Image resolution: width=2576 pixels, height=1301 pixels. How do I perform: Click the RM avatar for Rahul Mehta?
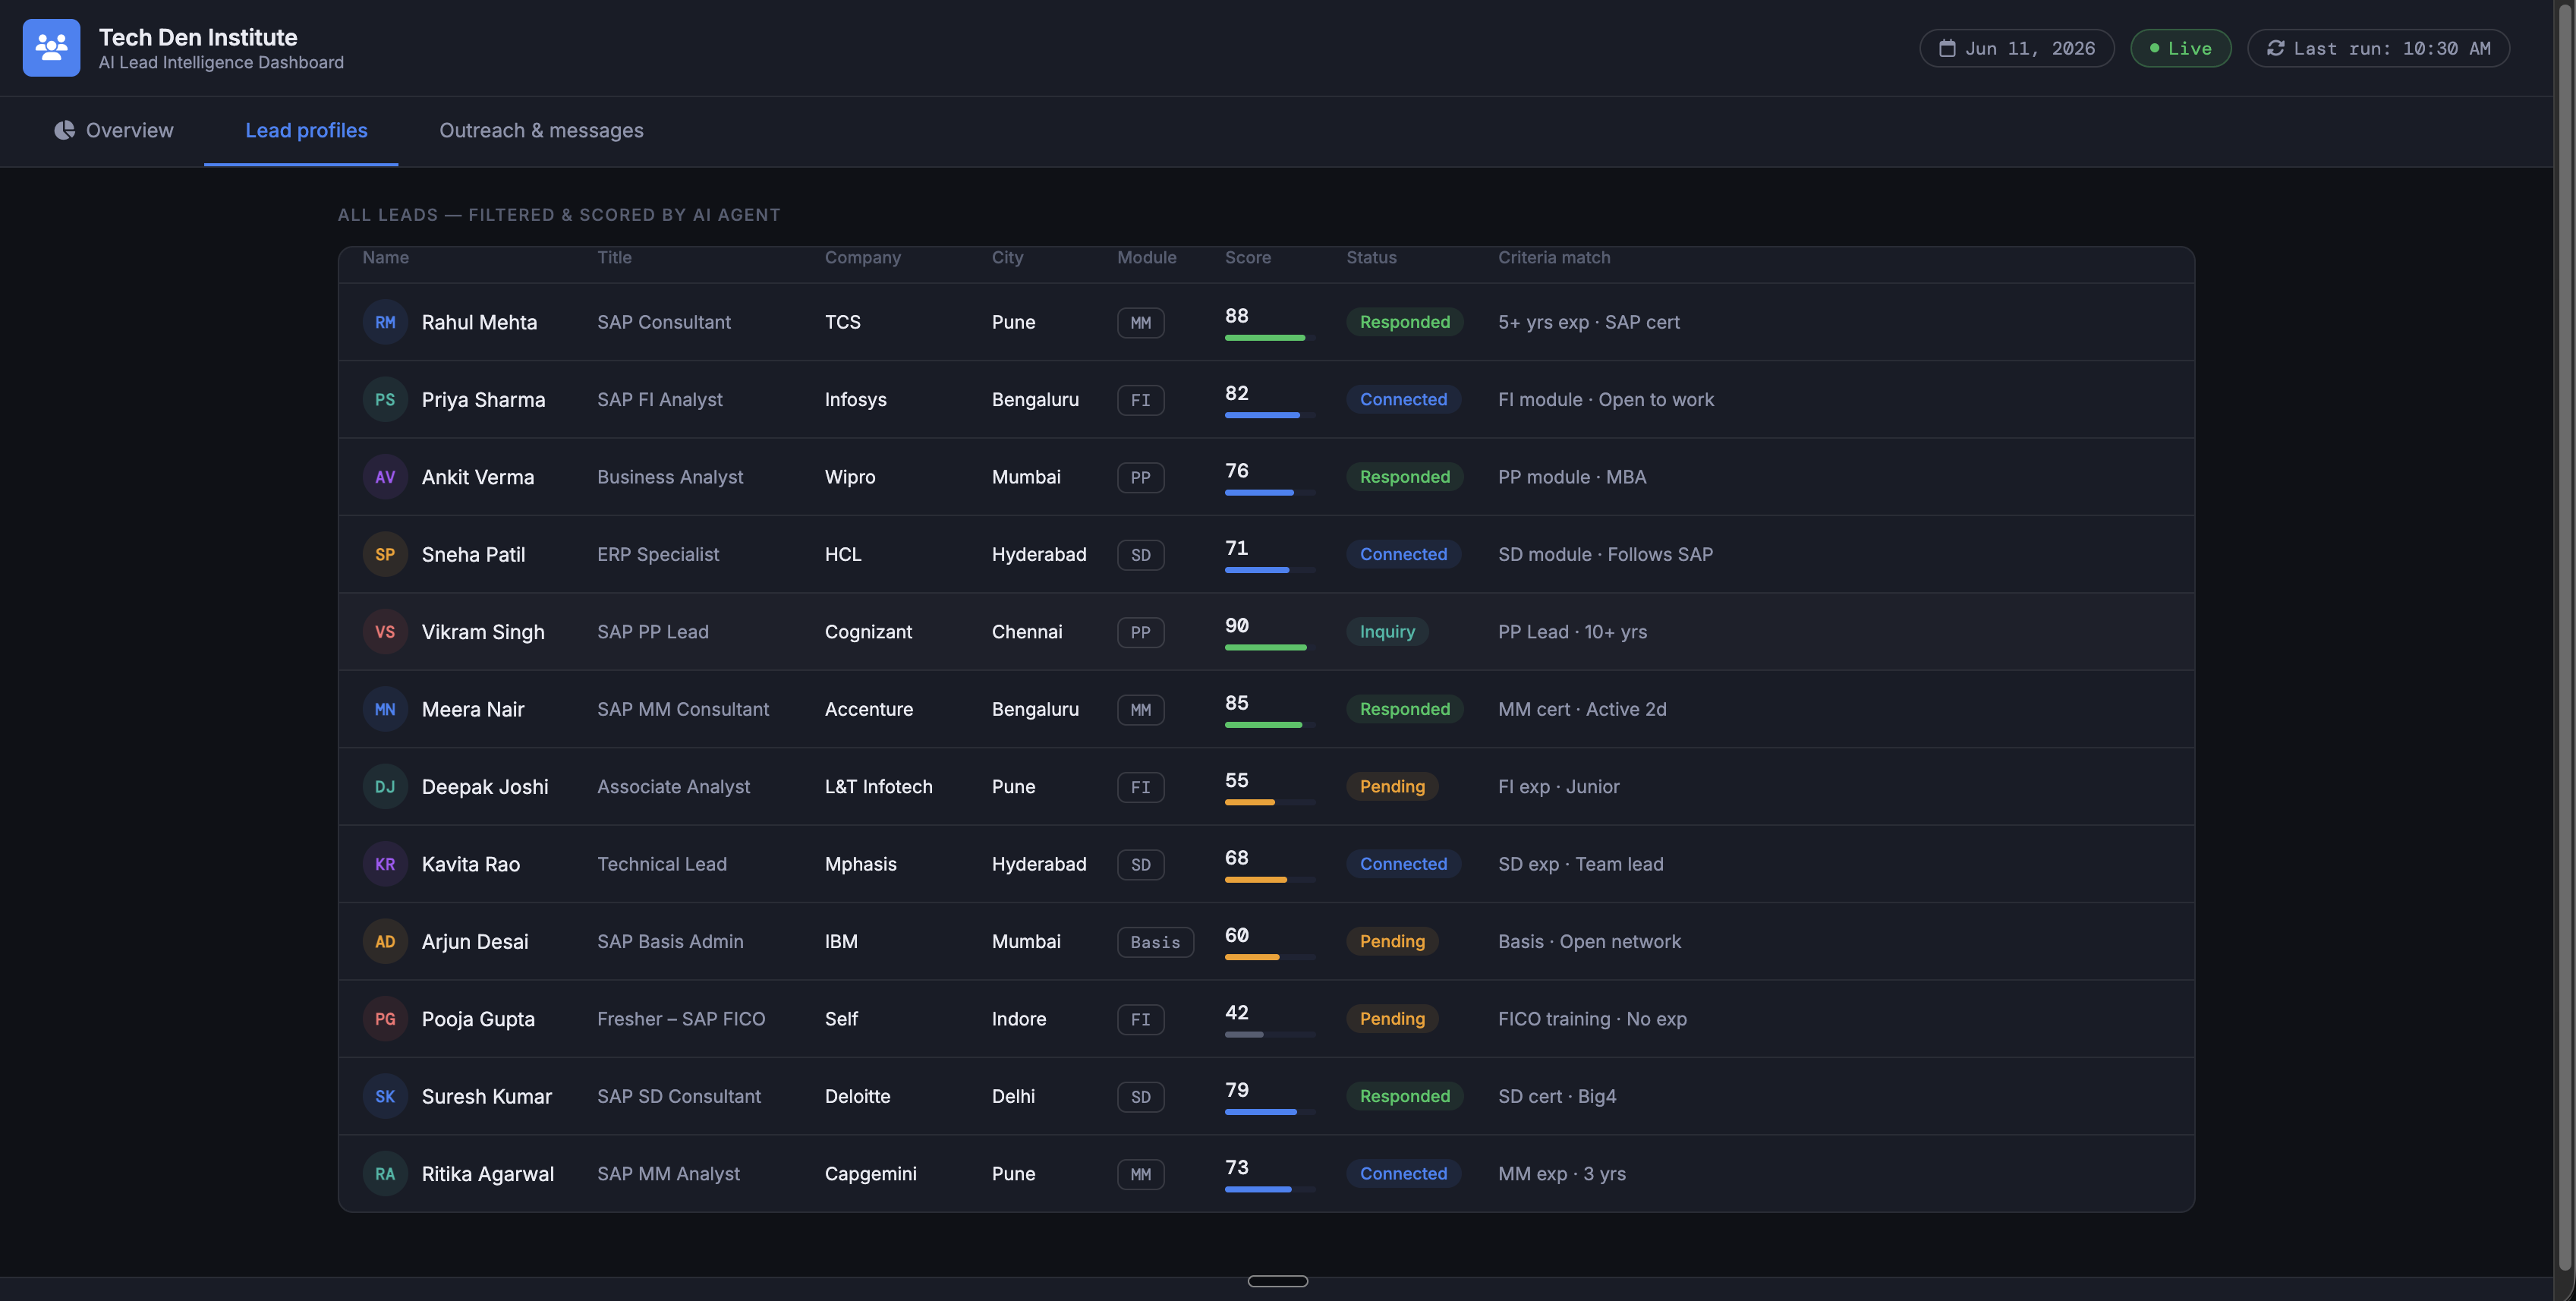[x=385, y=322]
